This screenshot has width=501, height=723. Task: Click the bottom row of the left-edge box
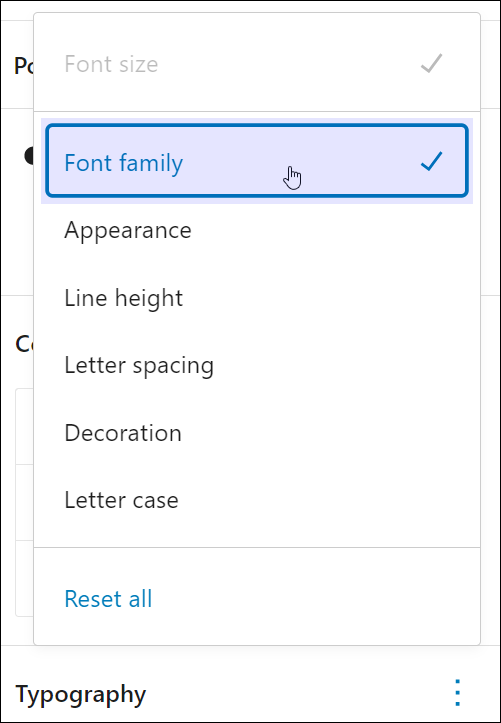click(x=24, y=578)
